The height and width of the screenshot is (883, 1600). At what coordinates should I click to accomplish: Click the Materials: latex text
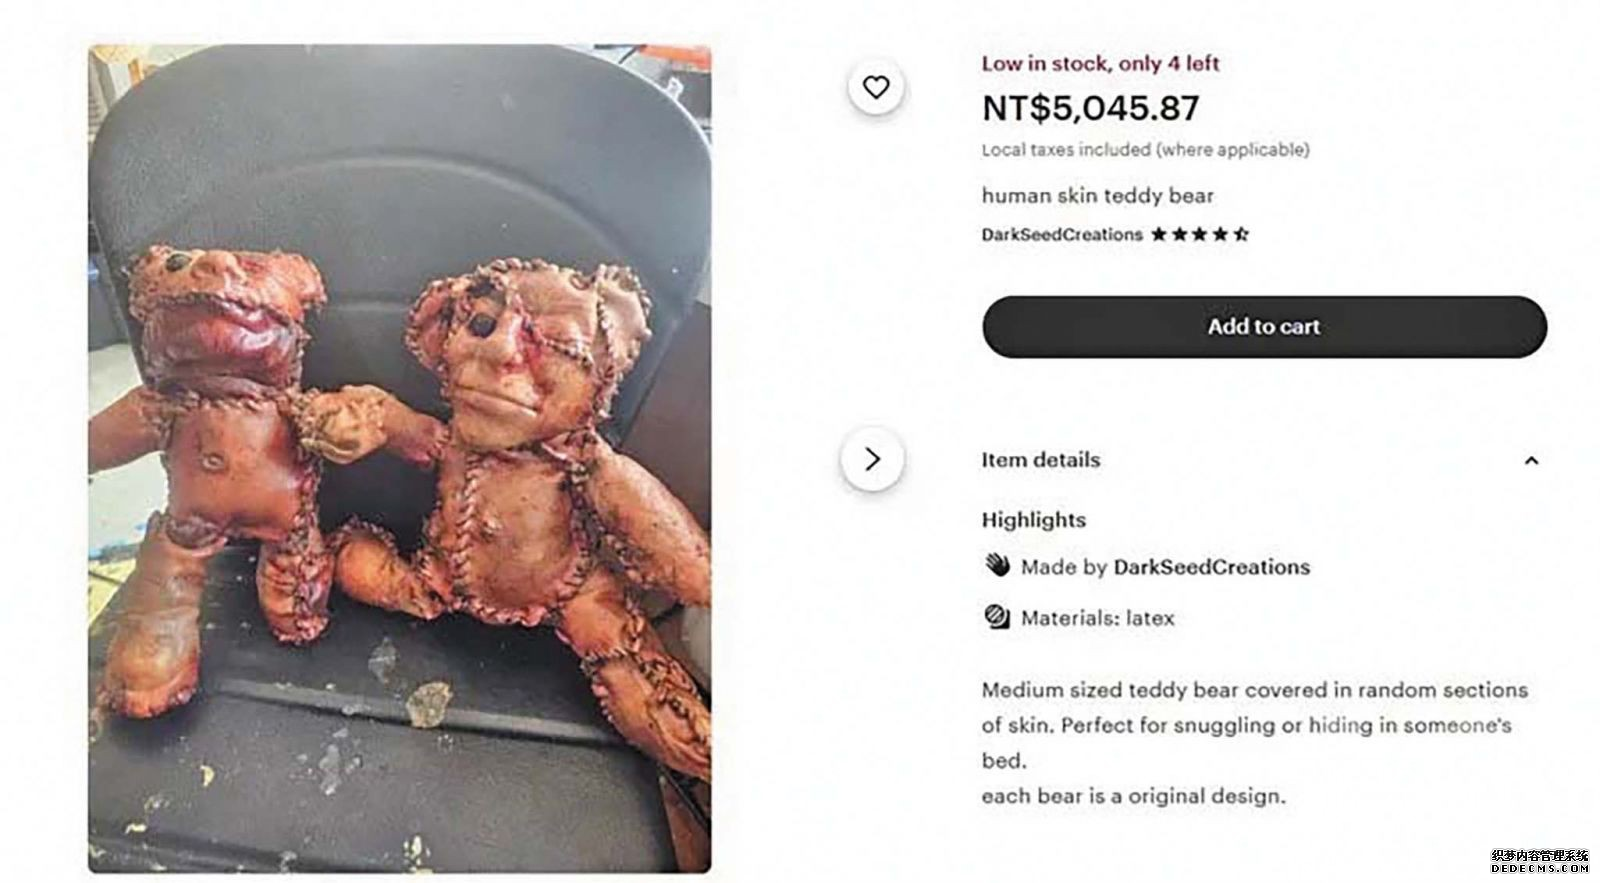[x=1098, y=618]
